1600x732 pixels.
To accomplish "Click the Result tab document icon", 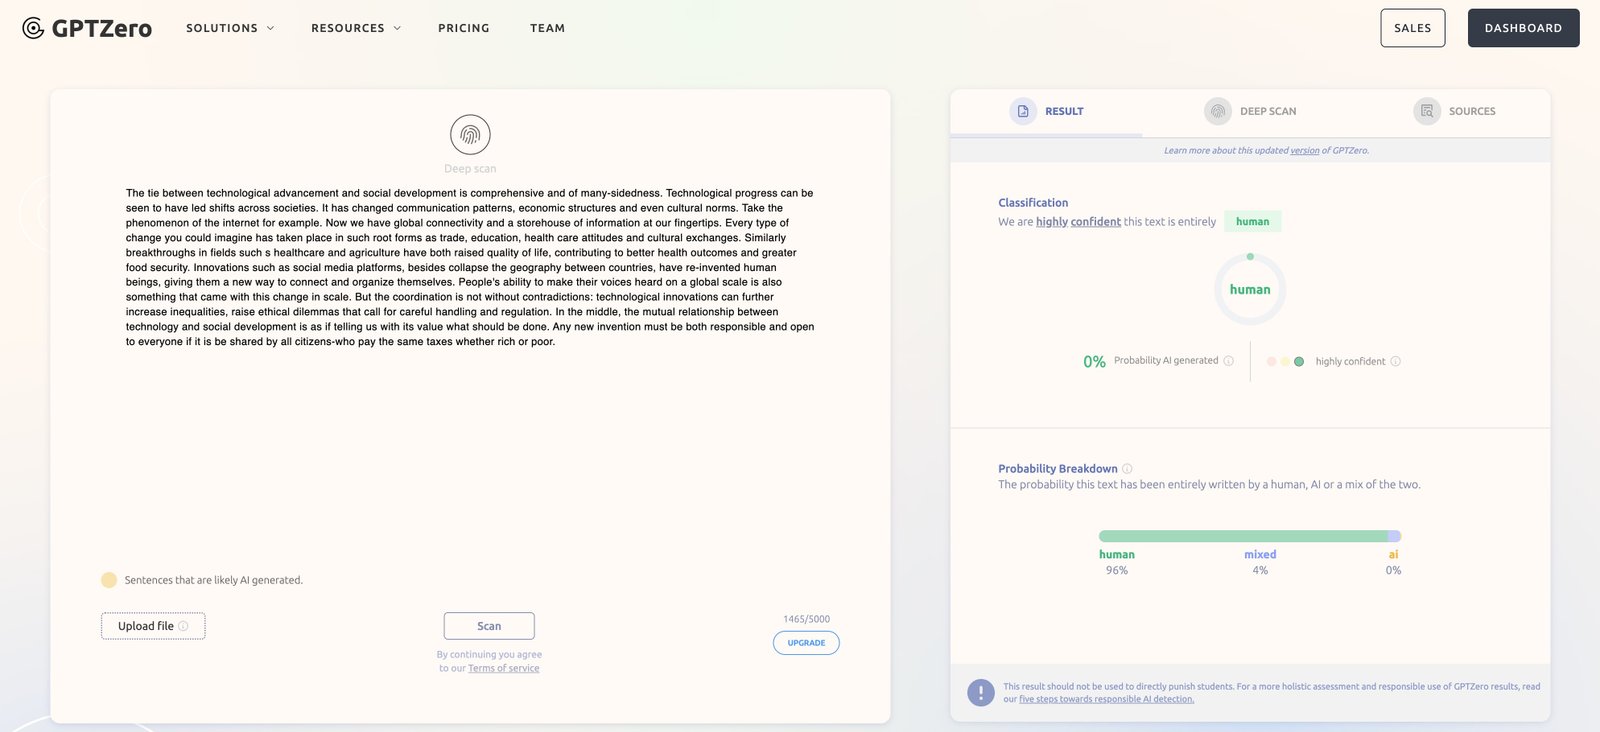I will pos(1022,111).
